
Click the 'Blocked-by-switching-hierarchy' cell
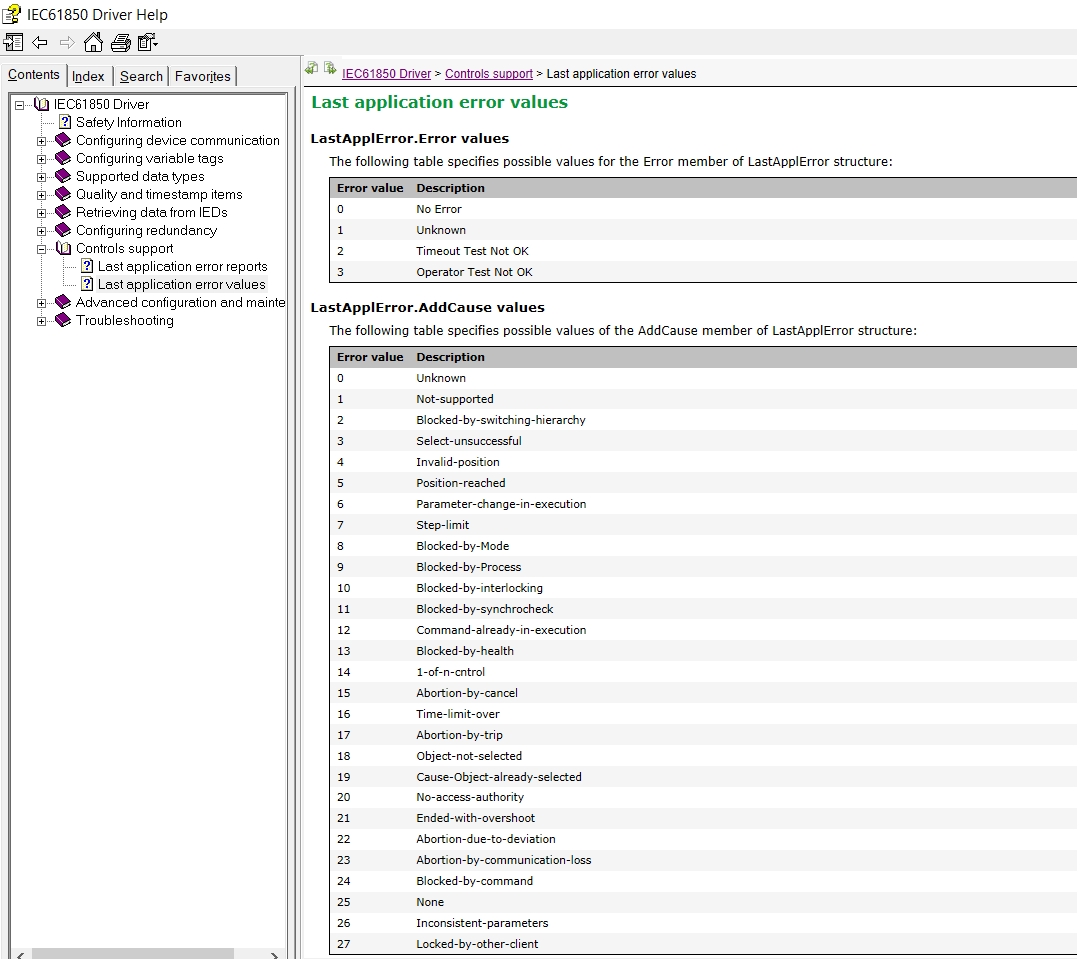pos(501,420)
